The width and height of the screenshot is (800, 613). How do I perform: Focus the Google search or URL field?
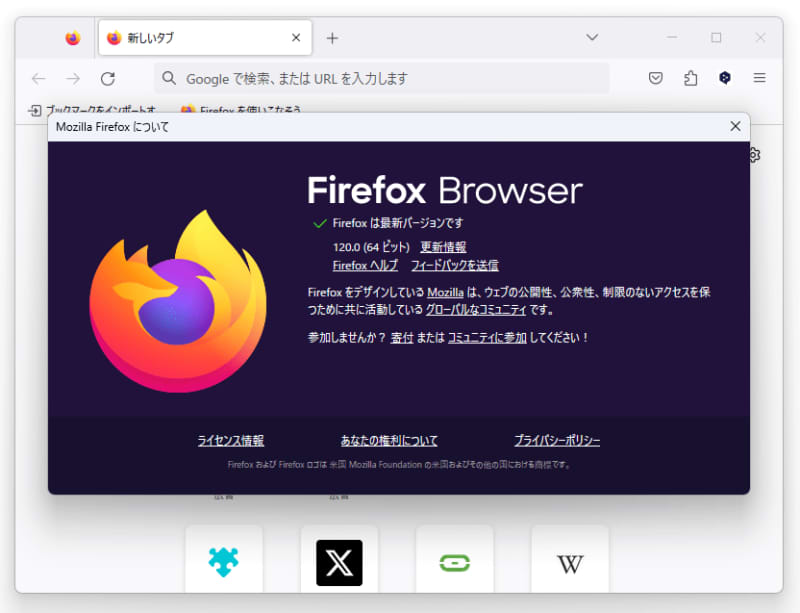[x=382, y=79]
